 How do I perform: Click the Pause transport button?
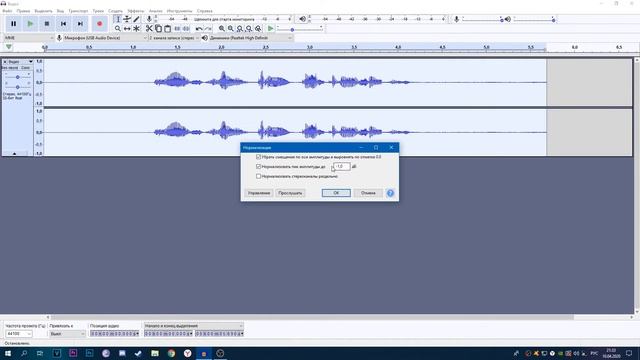[x=13, y=24]
